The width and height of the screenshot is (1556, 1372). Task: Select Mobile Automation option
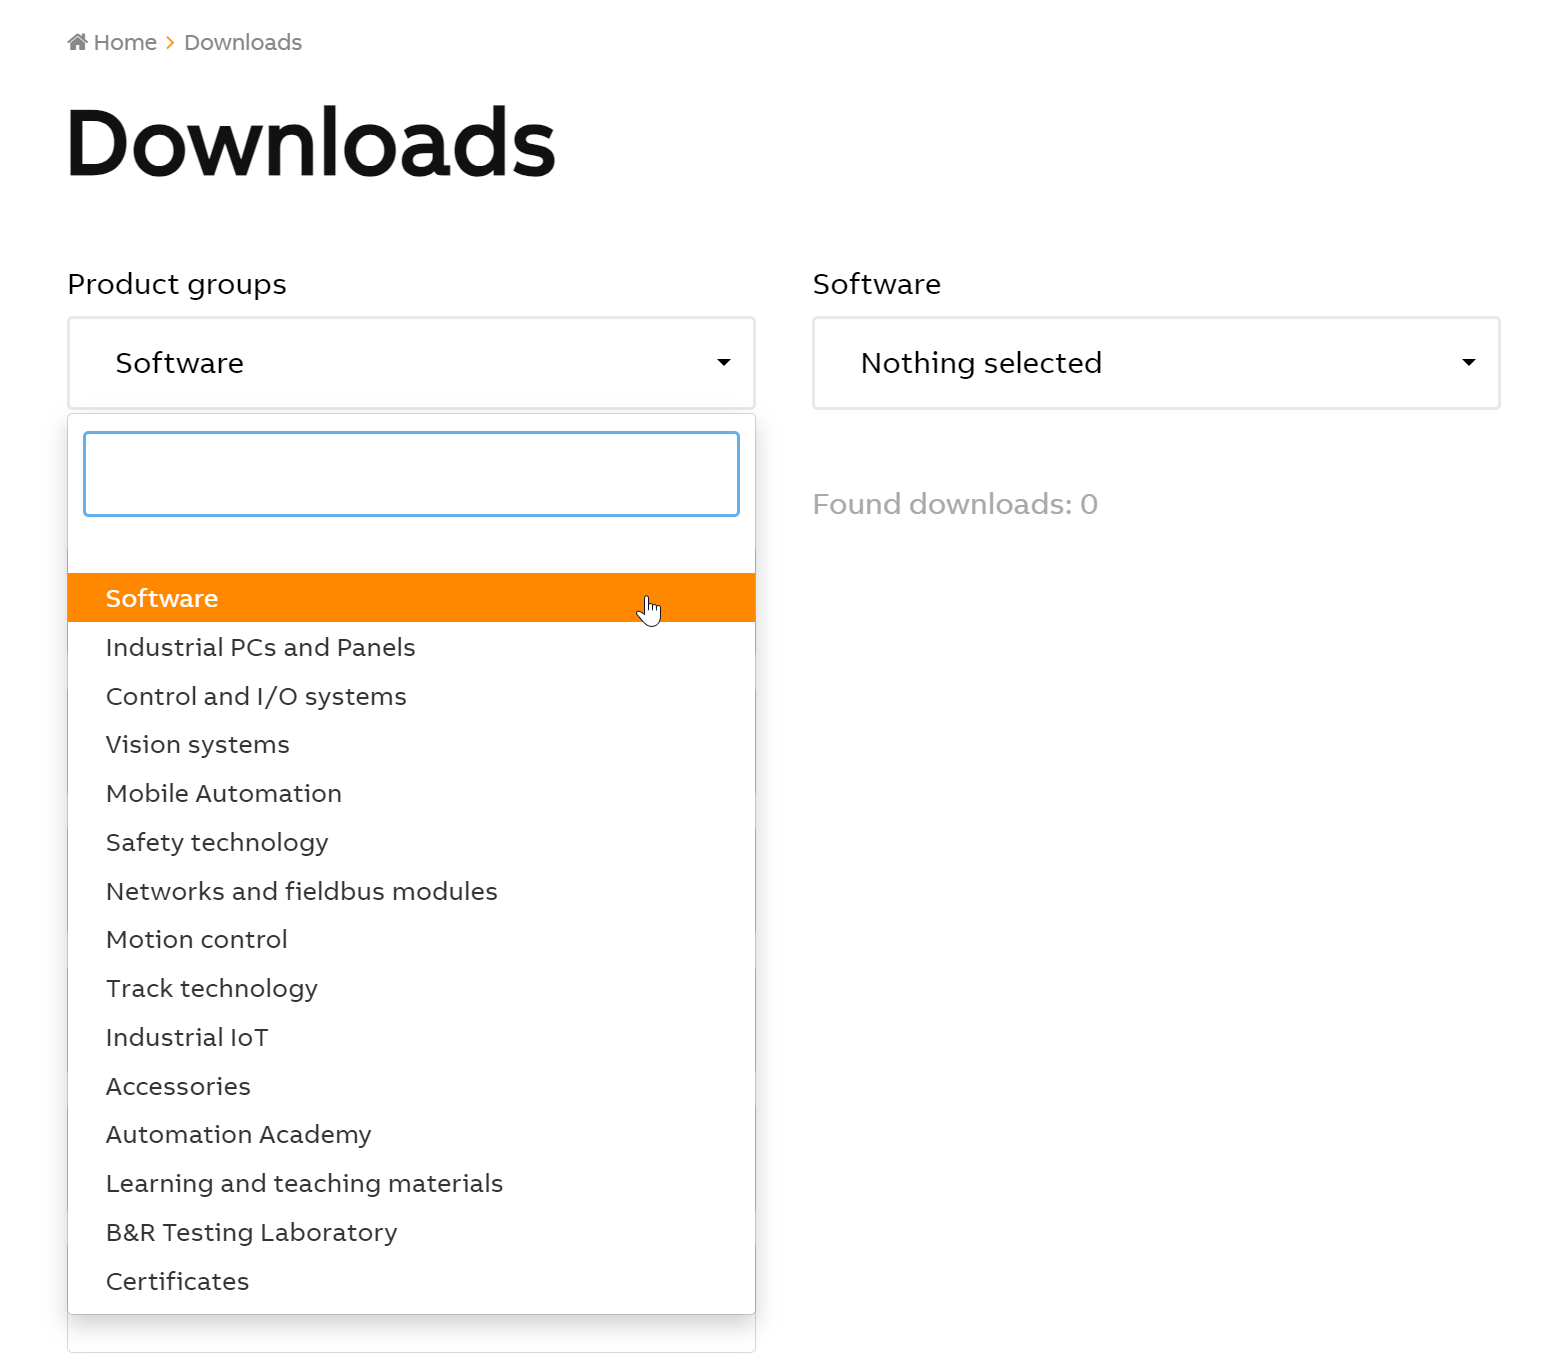(411, 793)
